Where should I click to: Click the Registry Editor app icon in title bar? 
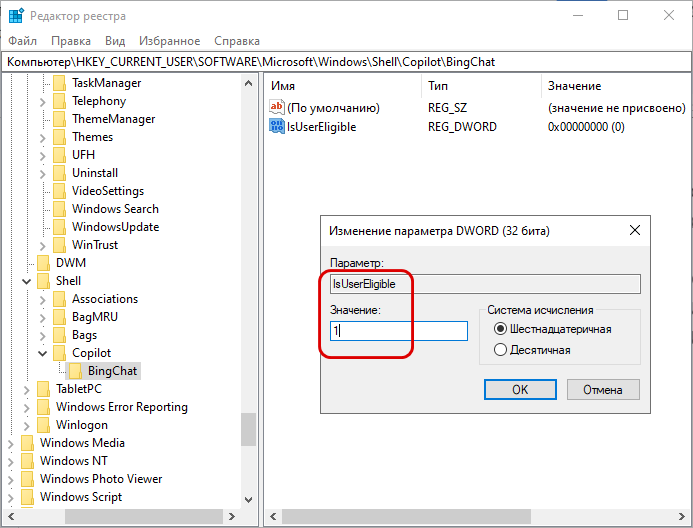click(16, 15)
